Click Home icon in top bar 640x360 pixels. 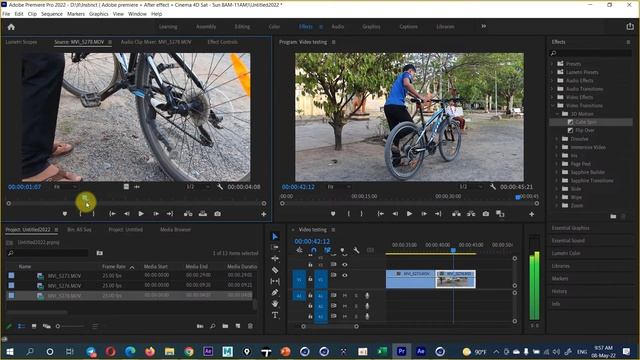(11, 27)
